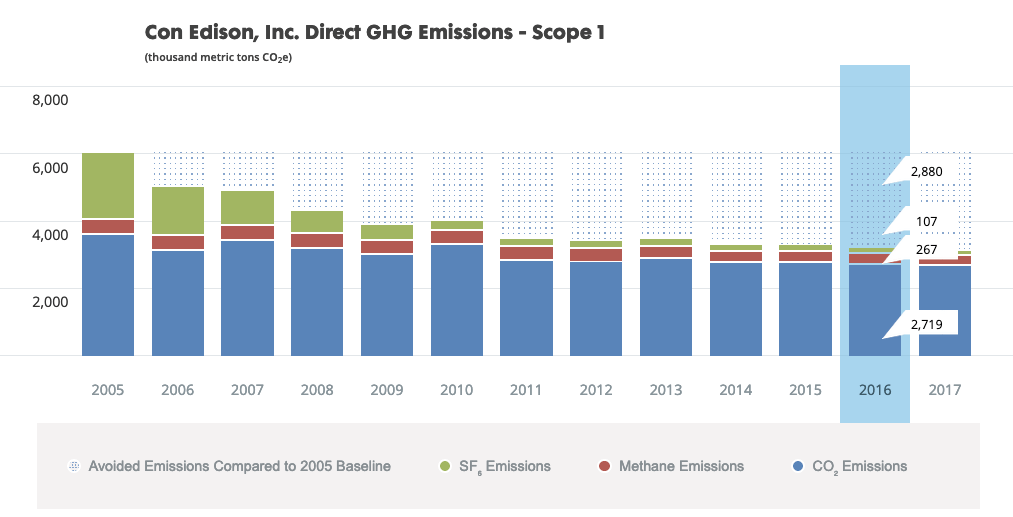Image resolution: width=1013 pixels, height=517 pixels.
Task: Click the 2014 x-axis label
Action: [736, 390]
